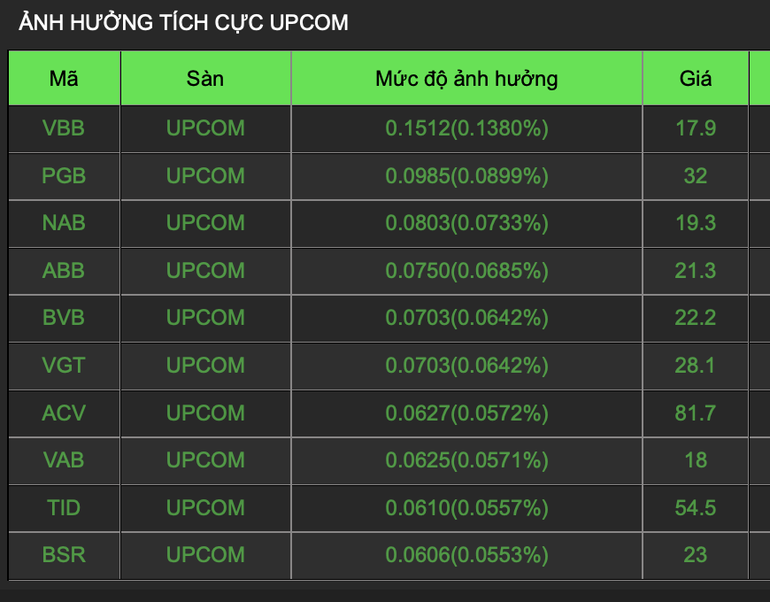
Task: Click UPCOM exchange cell in TID row
Action: point(205,508)
